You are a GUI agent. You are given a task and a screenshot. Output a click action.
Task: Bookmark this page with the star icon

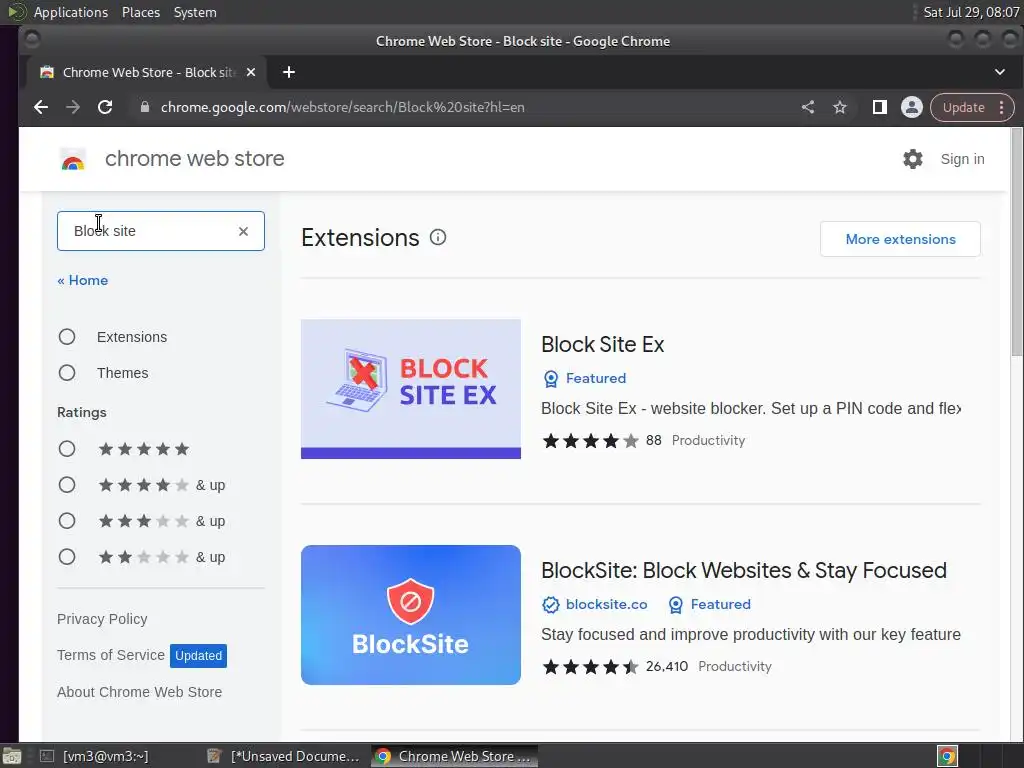pyautogui.click(x=840, y=107)
